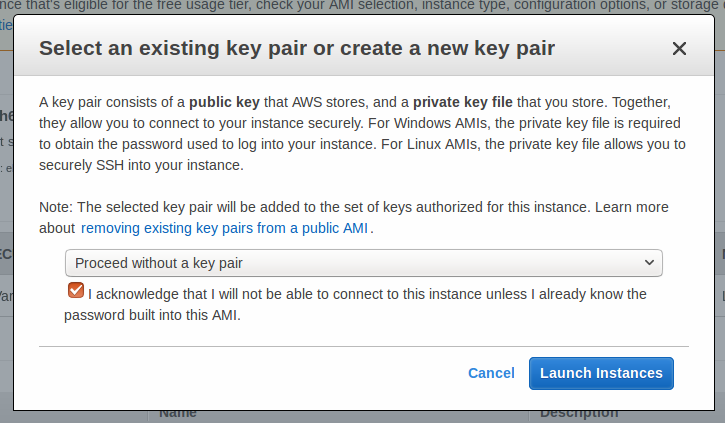The height and width of the screenshot is (423, 725).
Task: Click dimmed free usage tier text above dialog
Action: tap(300, 6)
